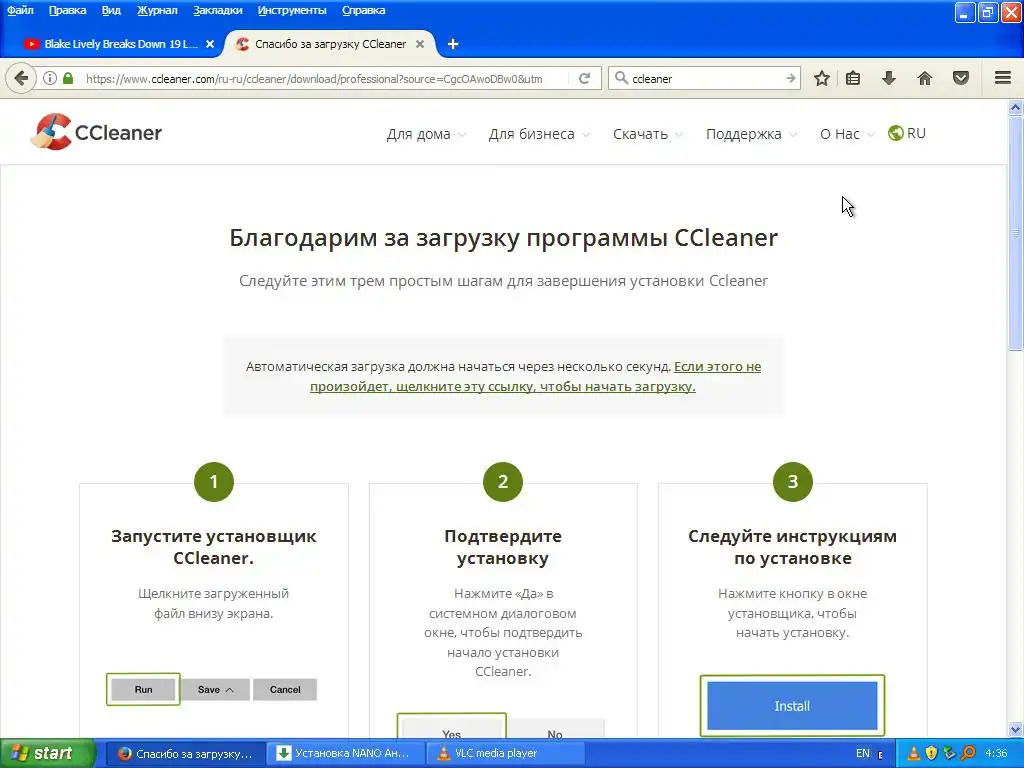1024x768 pixels.
Task: Bookmark this page with the star icon
Action: click(822, 78)
